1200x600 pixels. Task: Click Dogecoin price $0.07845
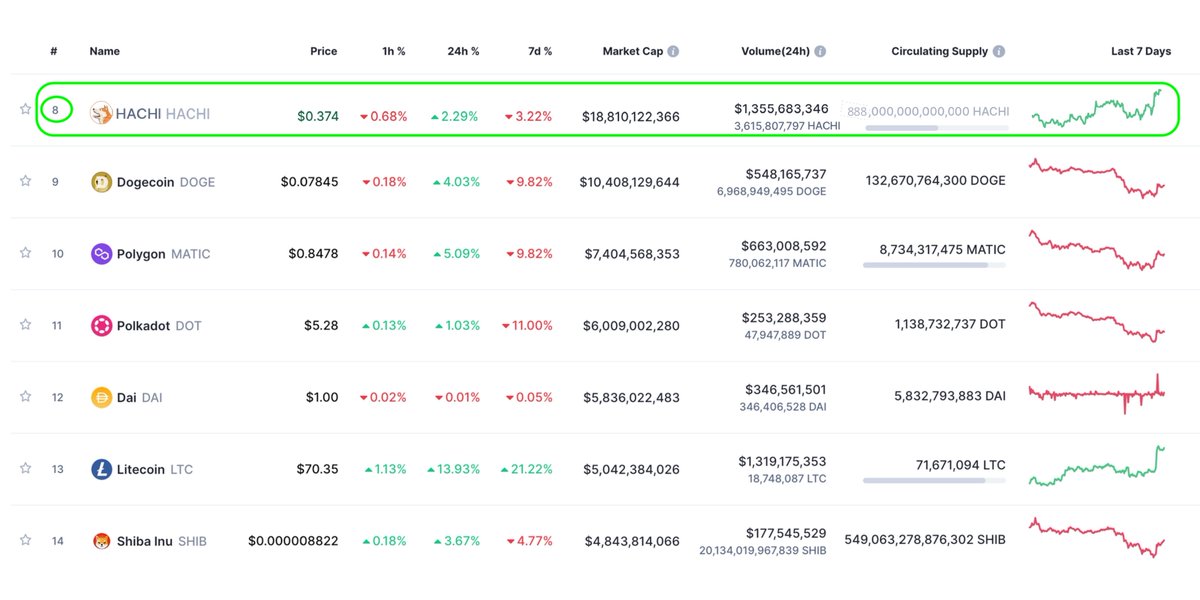[x=309, y=182]
